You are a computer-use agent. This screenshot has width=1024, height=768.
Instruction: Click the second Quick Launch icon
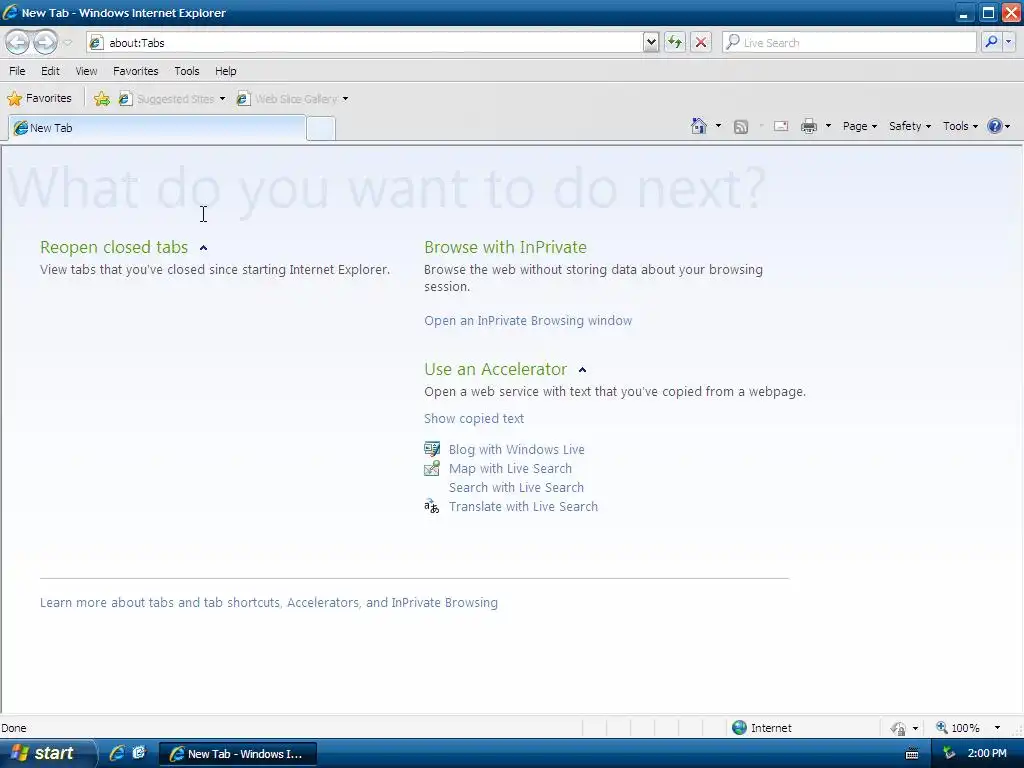coord(139,753)
